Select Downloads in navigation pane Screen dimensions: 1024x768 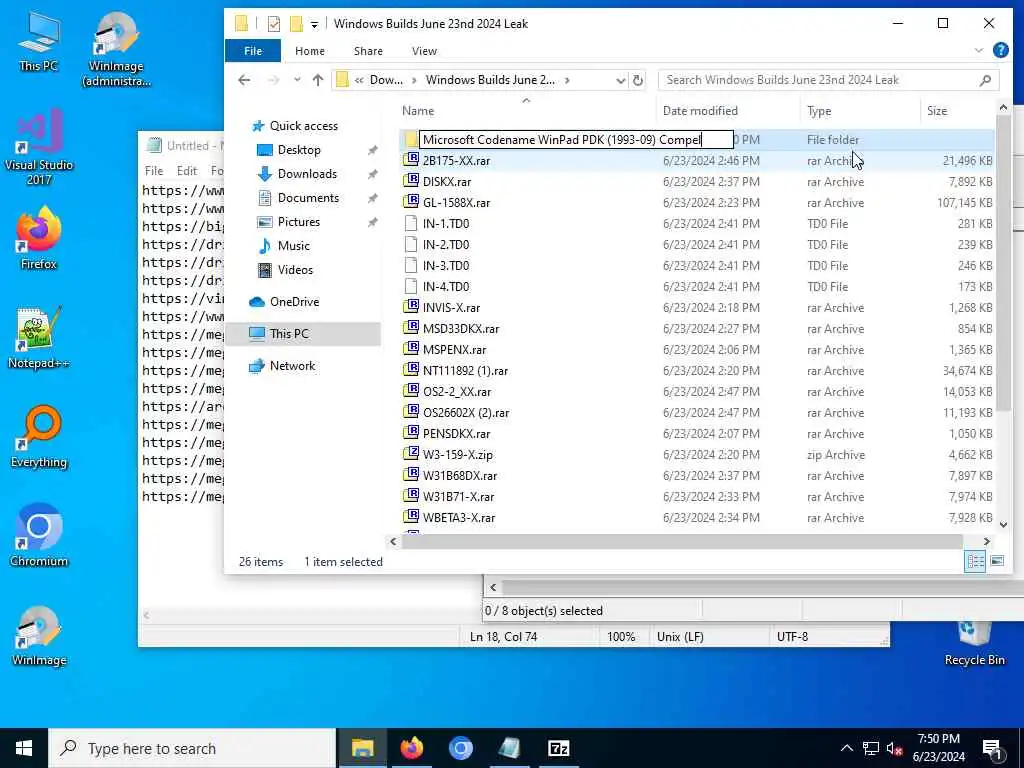point(307,174)
